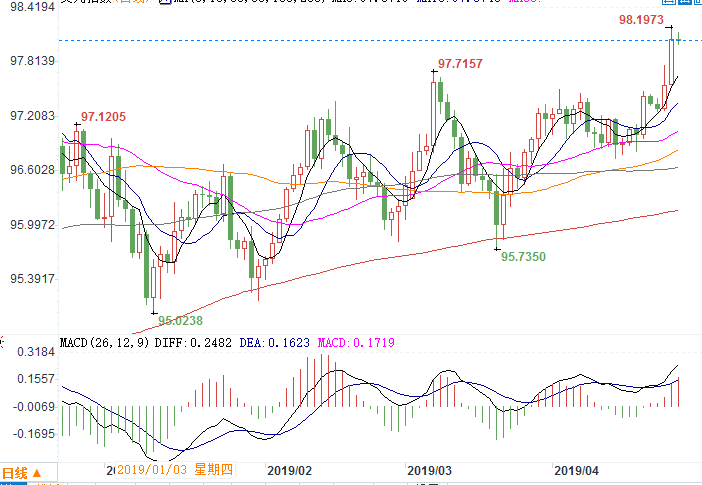This screenshot has width=702, height=485.
Task: Select the 2019/03 date axis marker
Action: [x=431, y=469]
